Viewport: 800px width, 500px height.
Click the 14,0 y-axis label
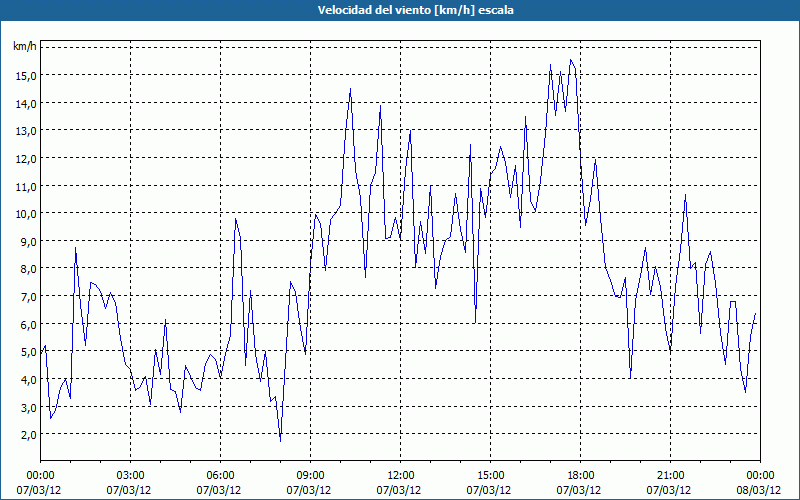tap(26, 104)
